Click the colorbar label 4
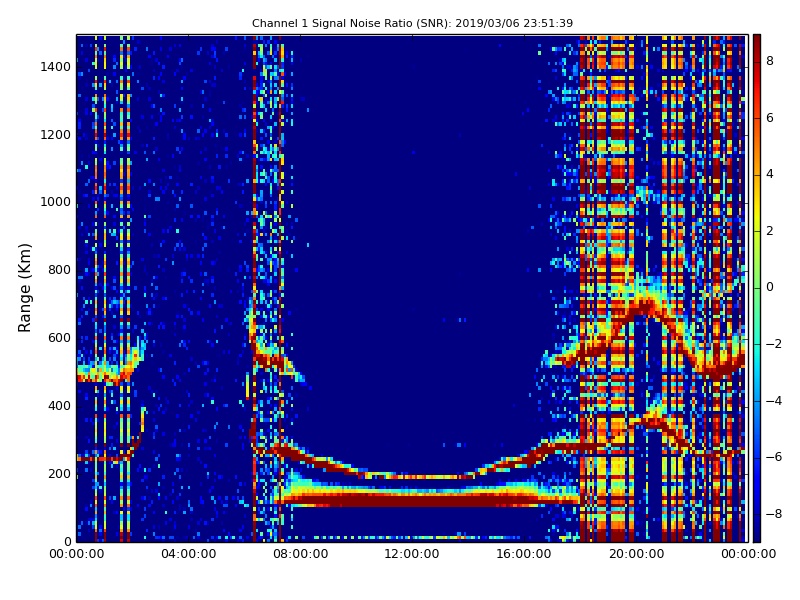 pyautogui.click(x=770, y=174)
